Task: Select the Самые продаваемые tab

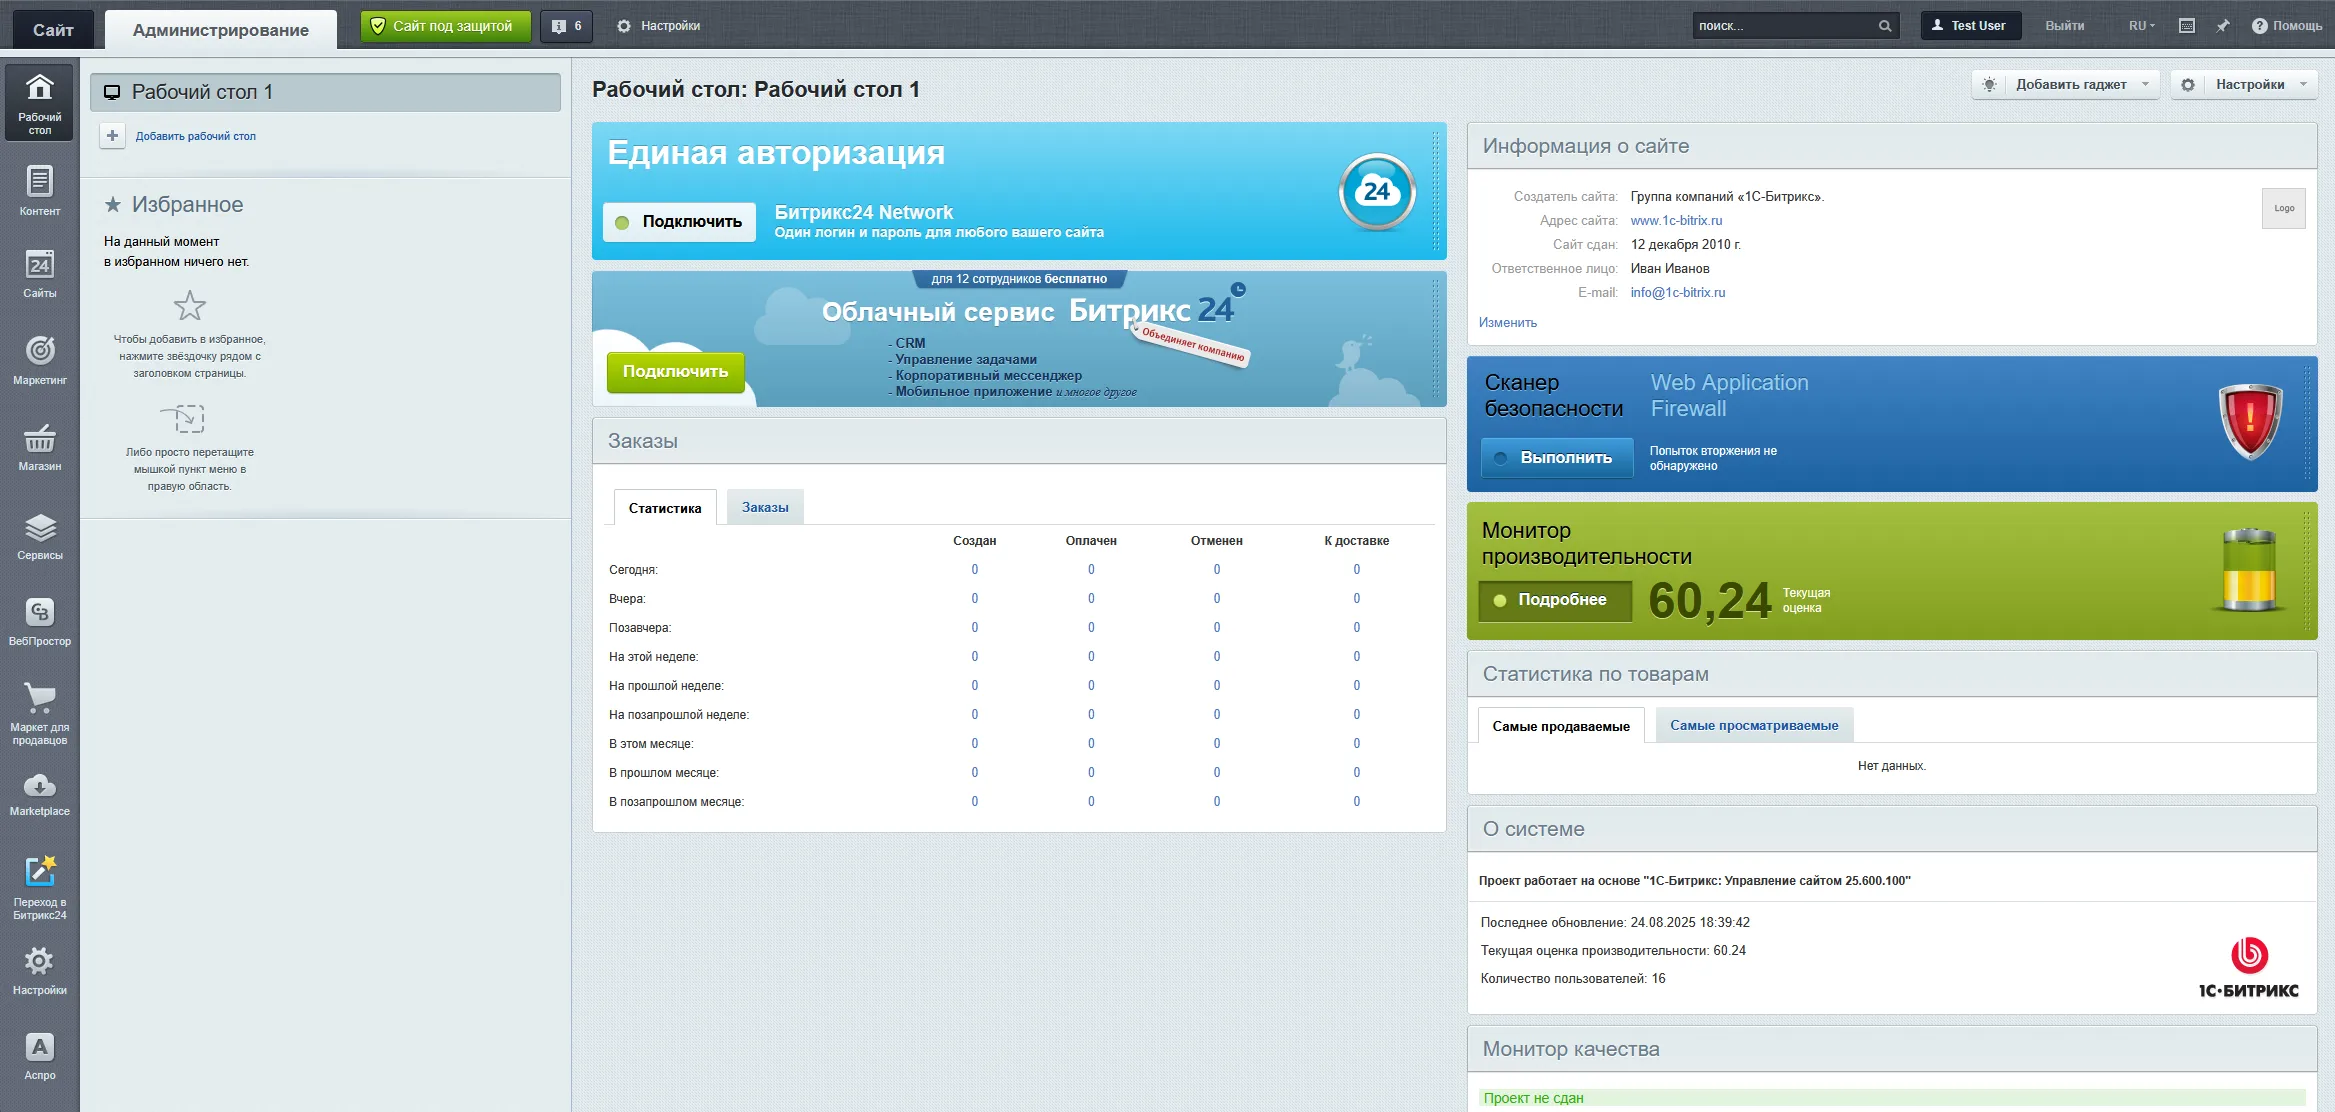Action: tap(1561, 726)
